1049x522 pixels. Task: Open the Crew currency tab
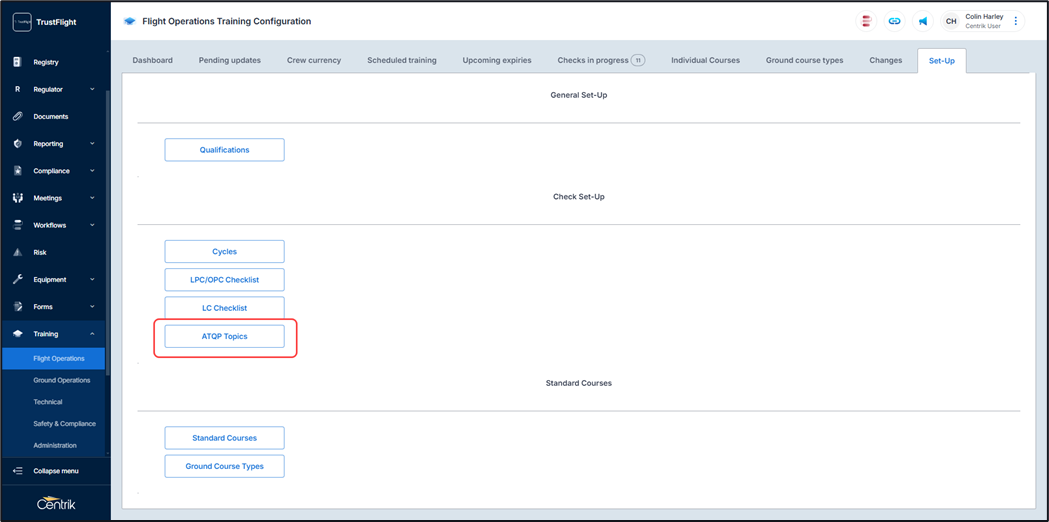click(314, 60)
